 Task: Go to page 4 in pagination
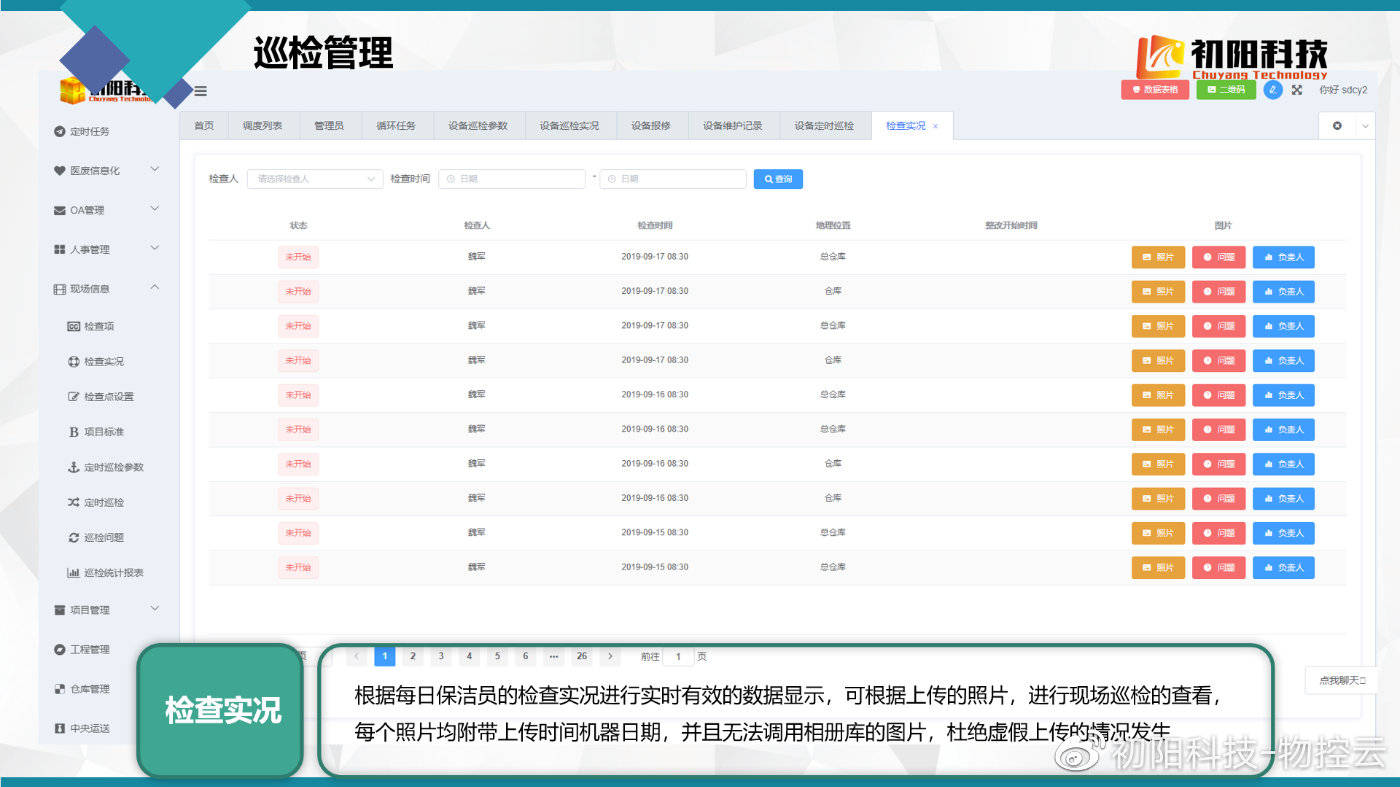[x=469, y=656]
